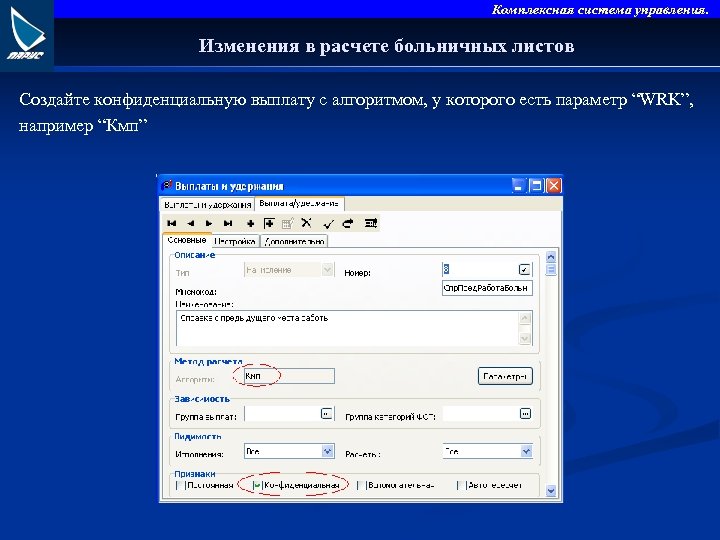
Task: Click the checkmark button beside Номер field
Action: click(524, 270)
